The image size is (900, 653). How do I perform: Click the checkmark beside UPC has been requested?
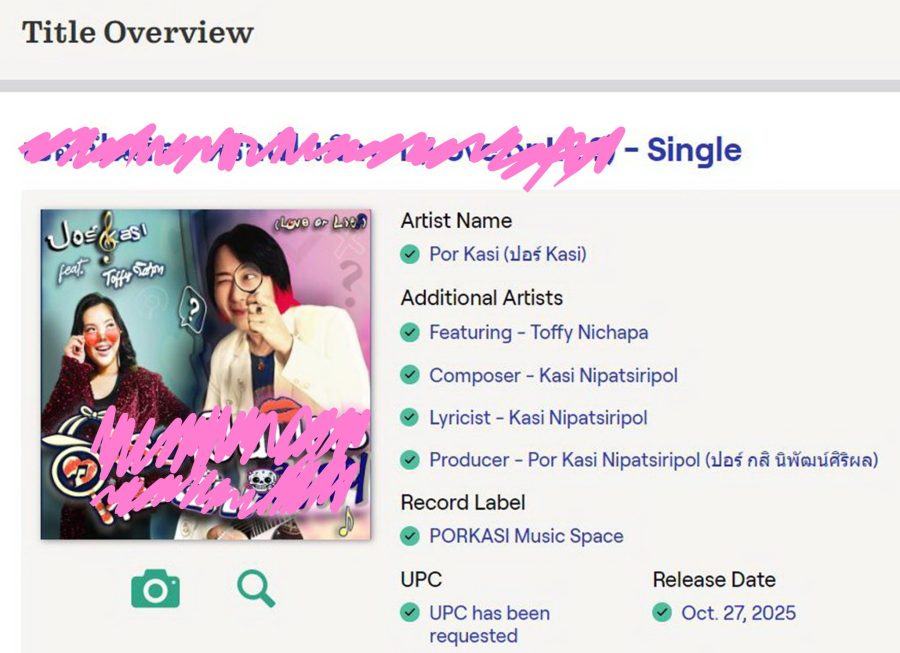(410, 612)
